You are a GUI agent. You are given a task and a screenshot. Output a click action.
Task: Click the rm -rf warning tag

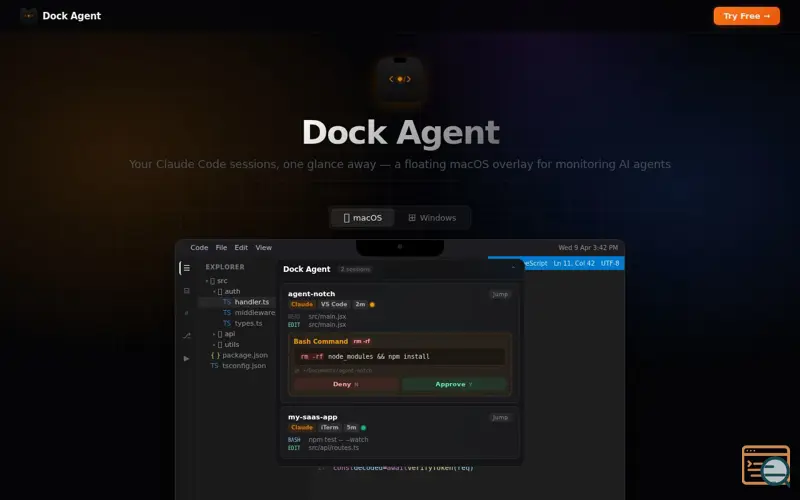point(362,341)
